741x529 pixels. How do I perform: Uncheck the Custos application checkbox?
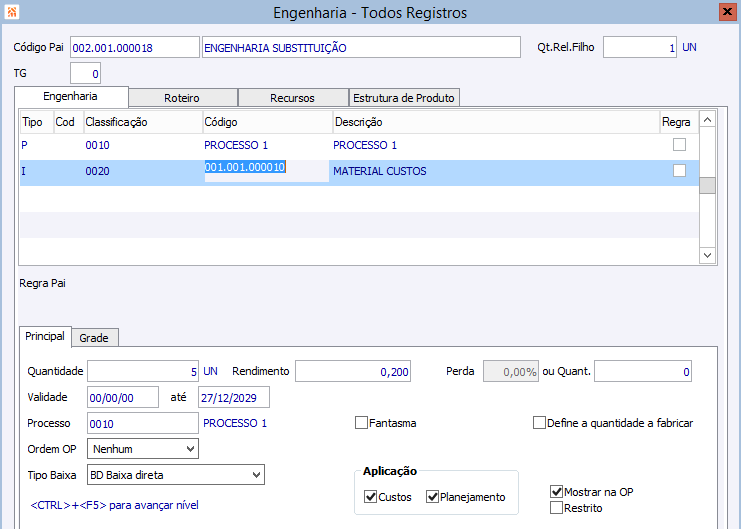click(x=371, y=497)
